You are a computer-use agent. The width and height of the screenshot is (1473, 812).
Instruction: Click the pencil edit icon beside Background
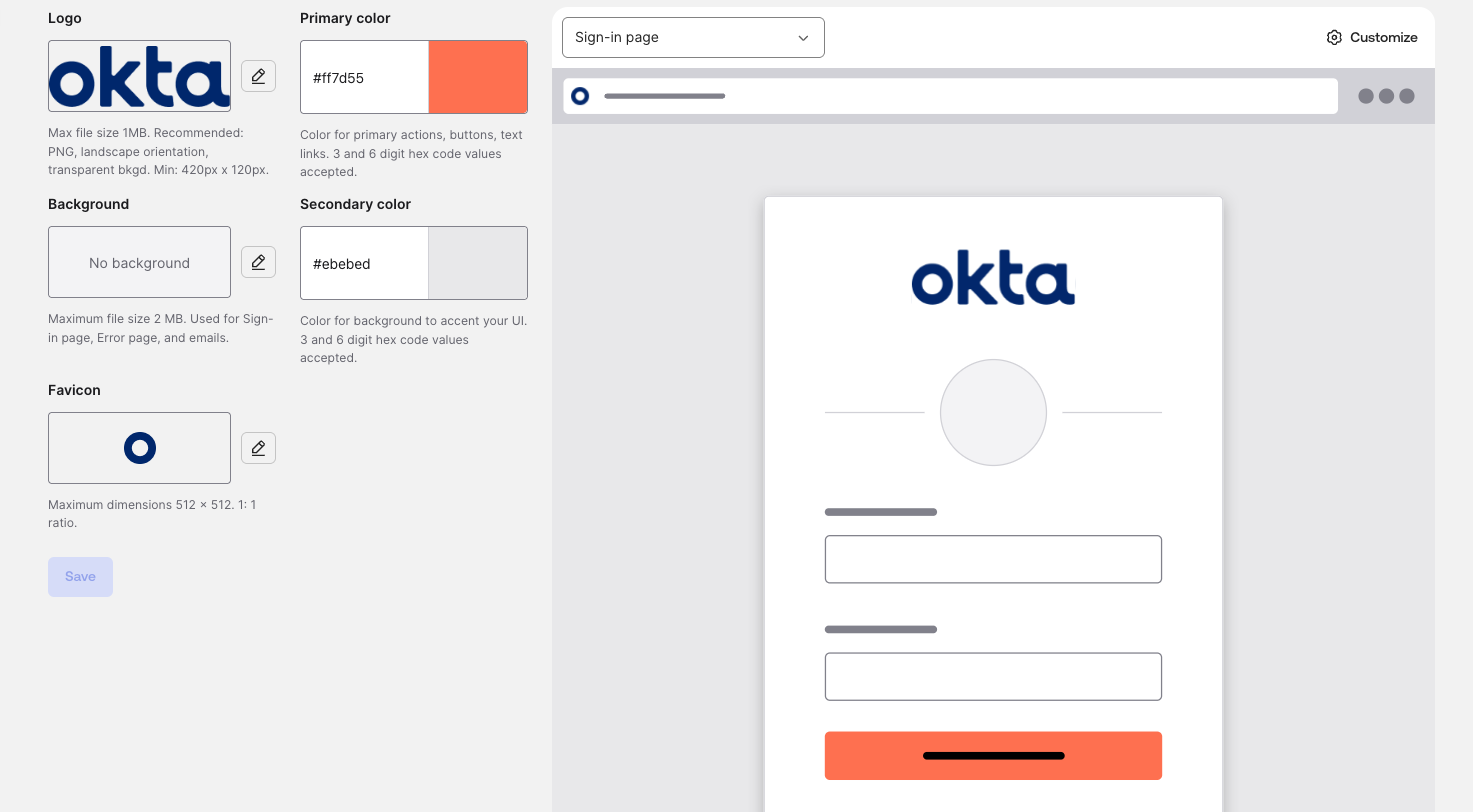click(x=258, y=262)
